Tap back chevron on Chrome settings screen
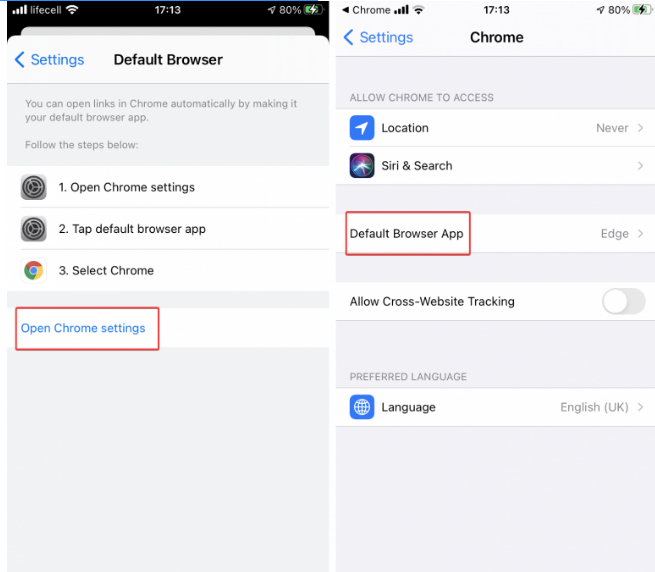The image size is (655, 572). coord(348,37)
